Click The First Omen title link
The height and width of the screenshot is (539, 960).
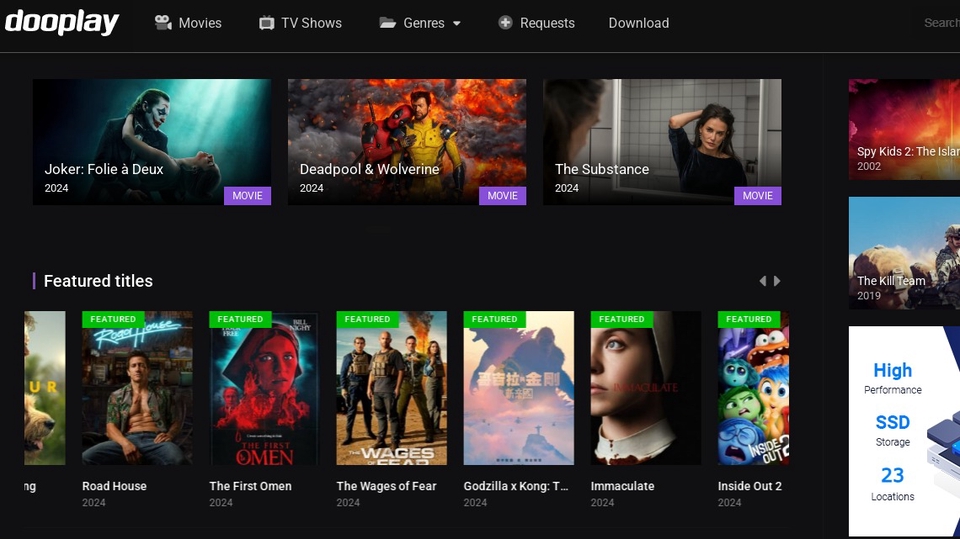(250, 486)
